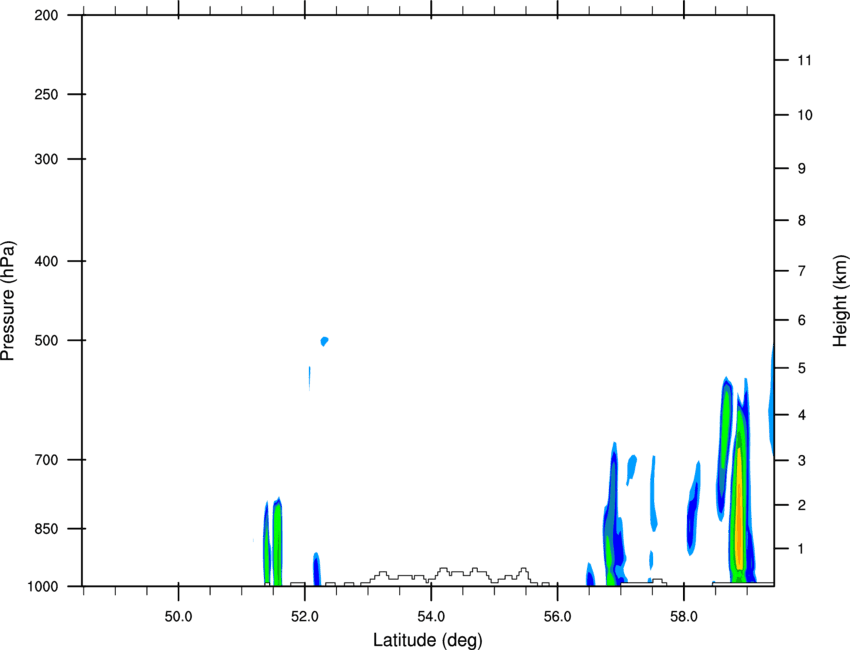The width and height of the screenshot is (850, 650).
Task: Click latitude tick label 56.0
Action: (x=558, y=617)
